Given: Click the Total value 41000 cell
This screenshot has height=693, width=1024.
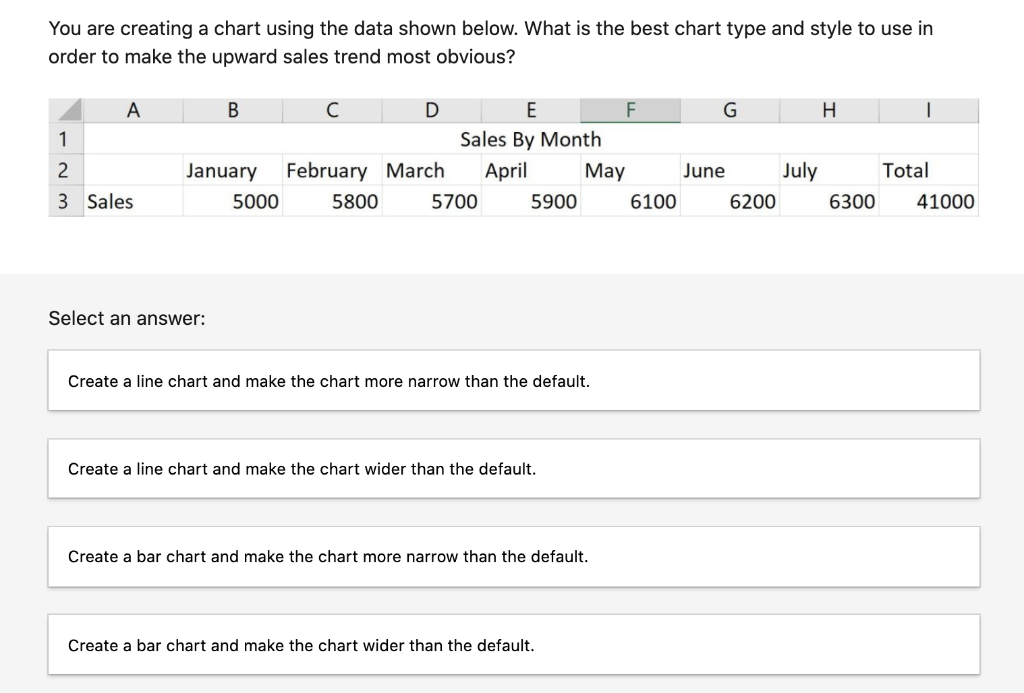Looking at the screenshot, I should (928, 201).
